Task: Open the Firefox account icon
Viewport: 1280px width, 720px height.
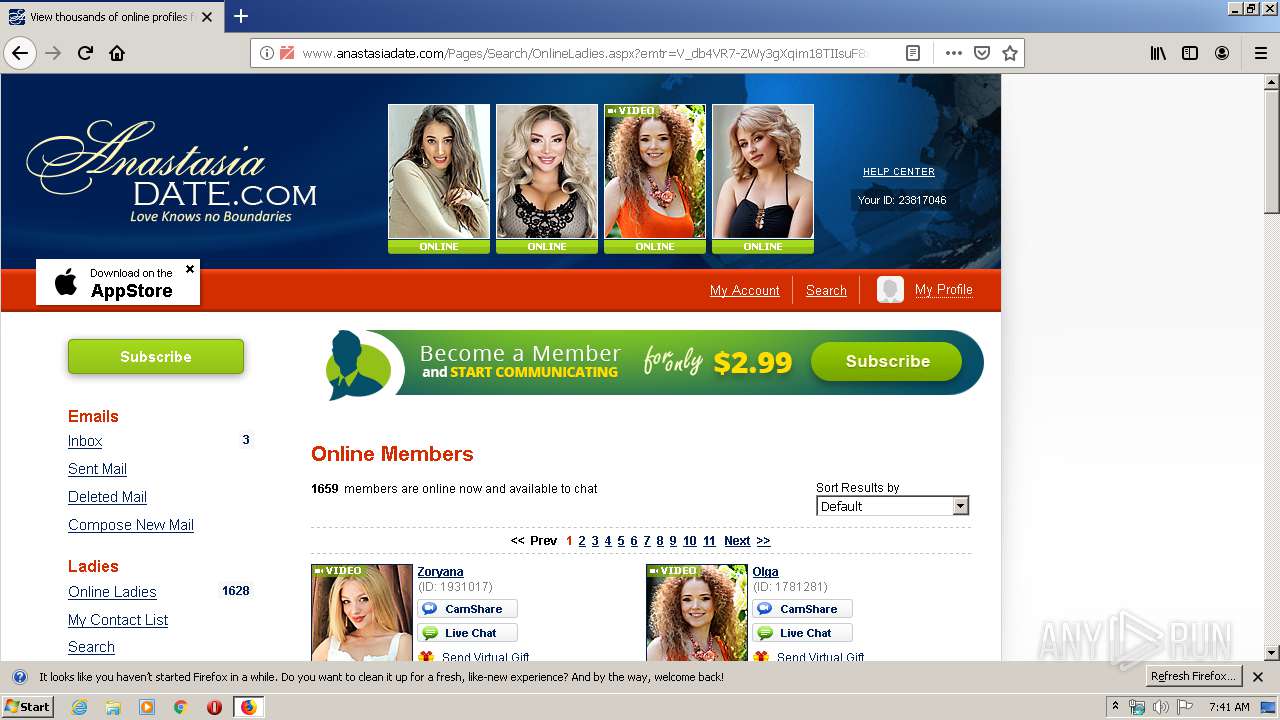Action: 1222,53
